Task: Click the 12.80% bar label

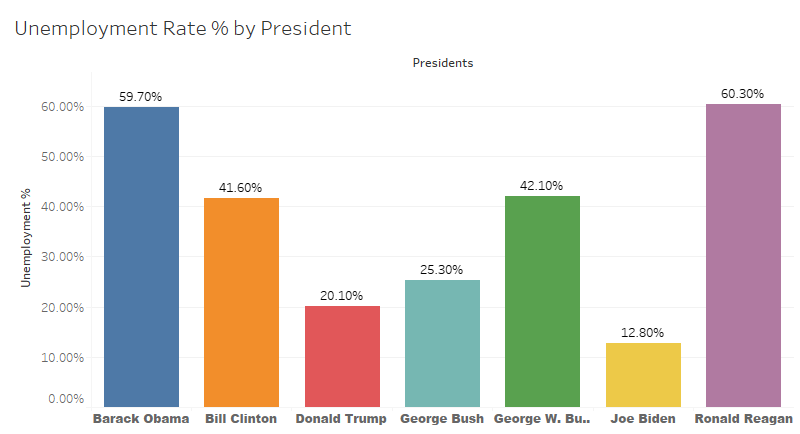Action: 643,333
